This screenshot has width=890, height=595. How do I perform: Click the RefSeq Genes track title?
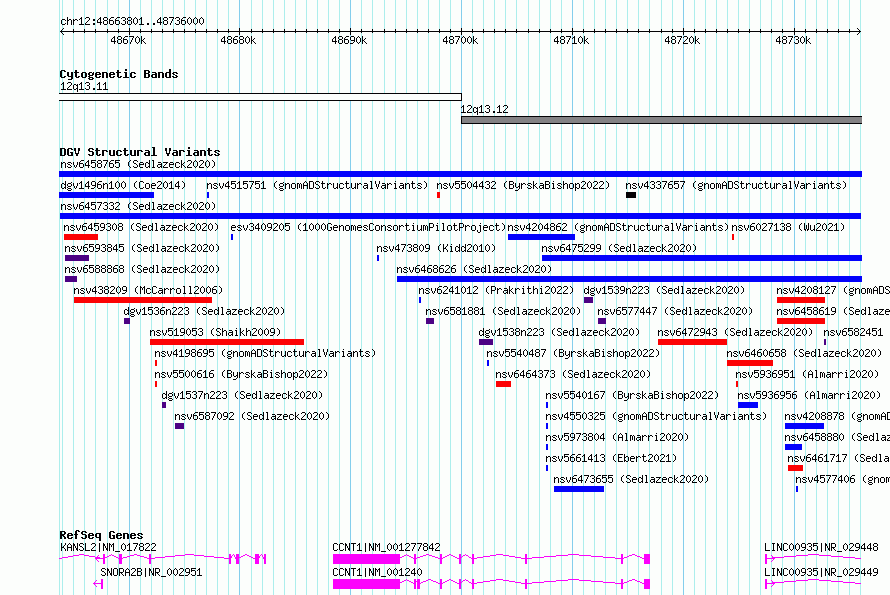101,535
